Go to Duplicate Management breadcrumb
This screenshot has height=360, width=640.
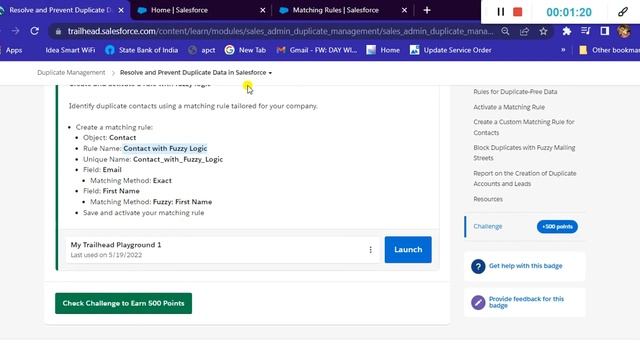(x=71, y=73)
